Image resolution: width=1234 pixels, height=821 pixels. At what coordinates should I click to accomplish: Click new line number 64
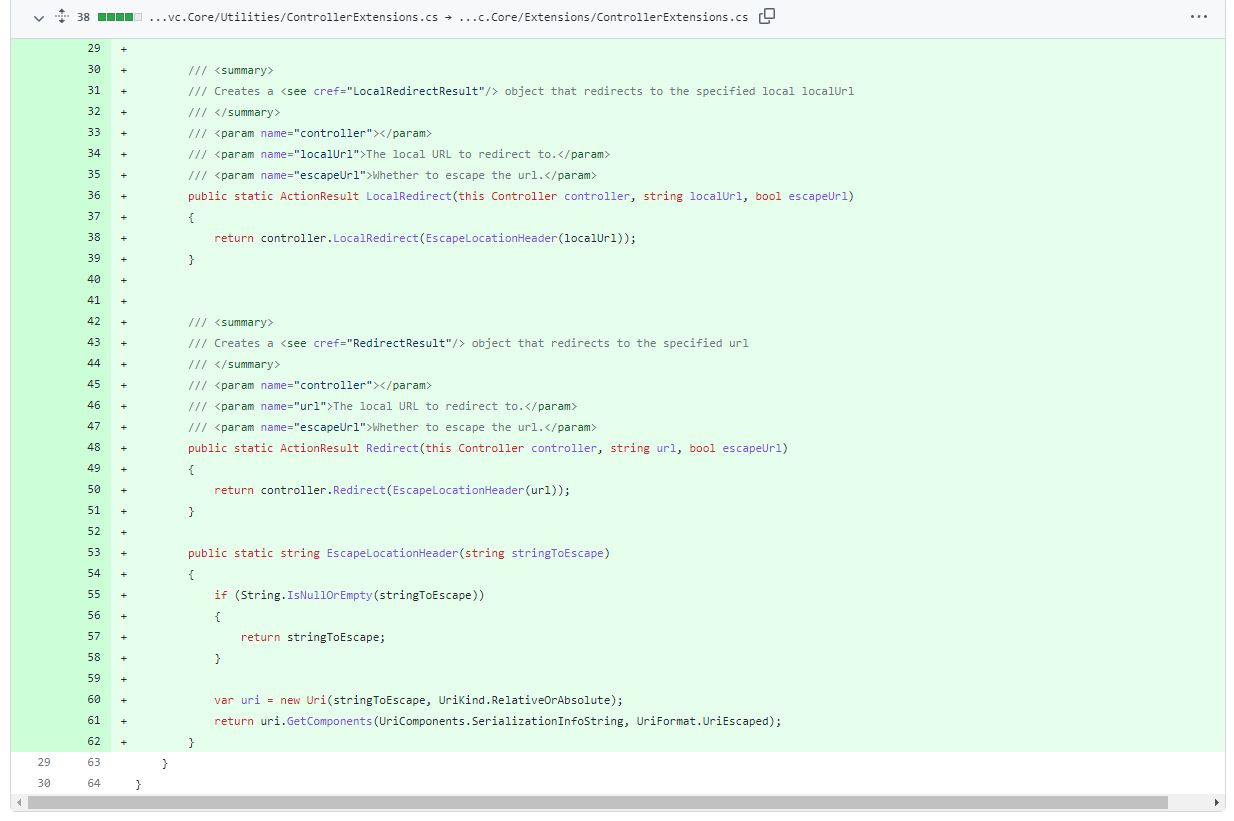[x=94, y=784]
